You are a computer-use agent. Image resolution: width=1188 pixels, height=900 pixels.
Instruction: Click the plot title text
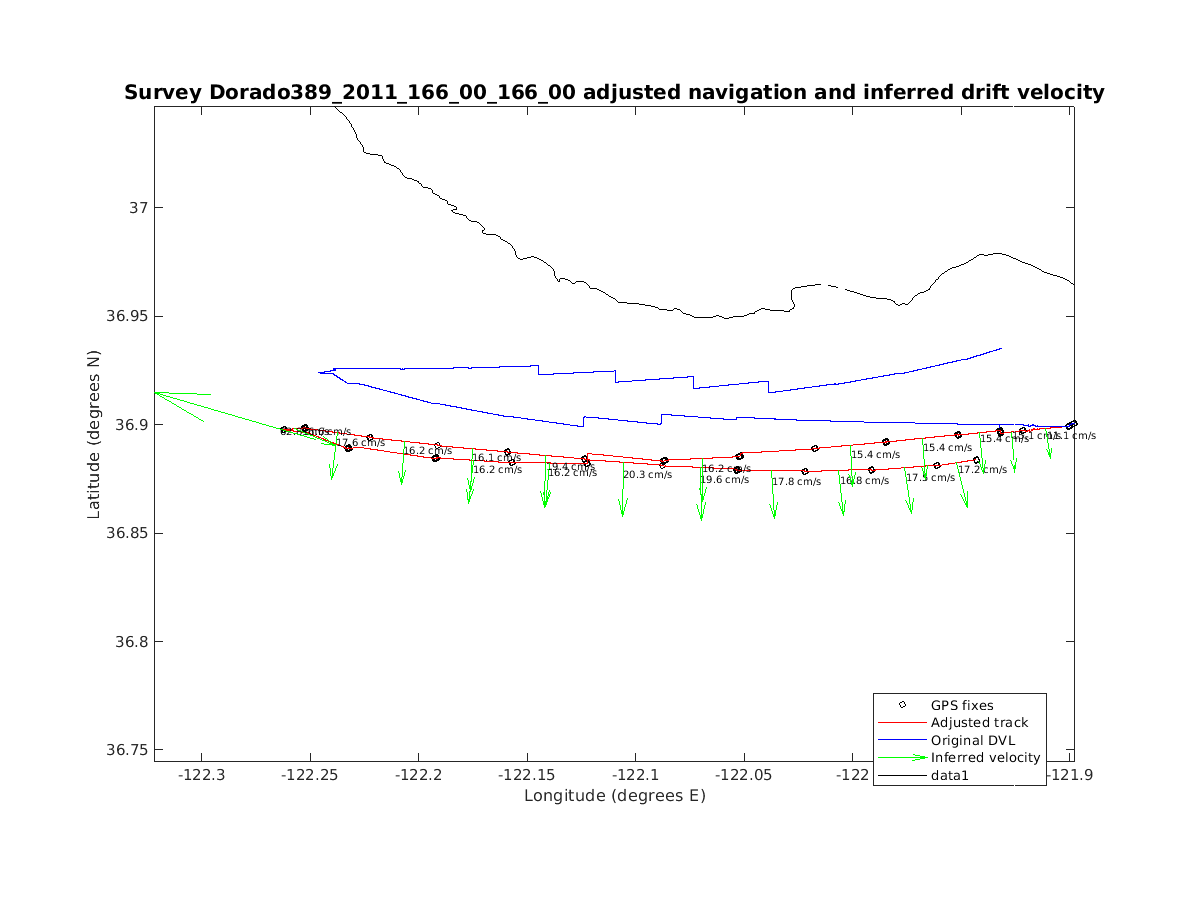coord(614,93)
